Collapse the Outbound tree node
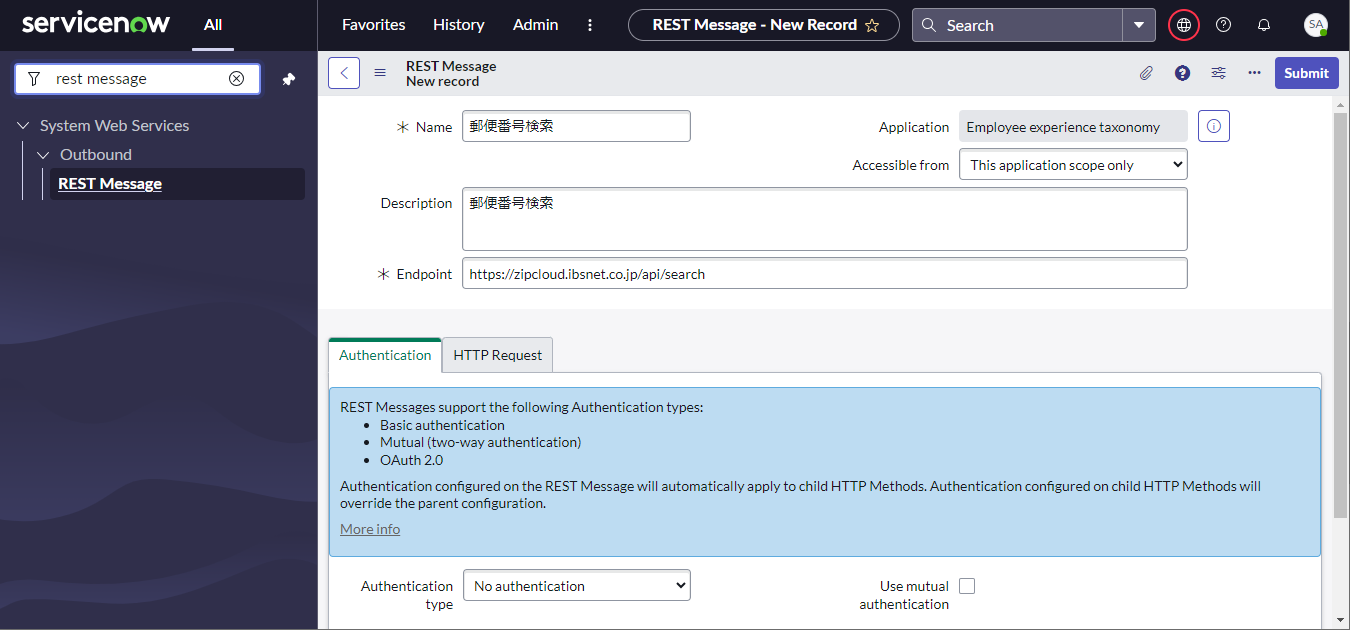Image resolution: width=1350 pixels, height=630 pixels. (x=43, y=154)
